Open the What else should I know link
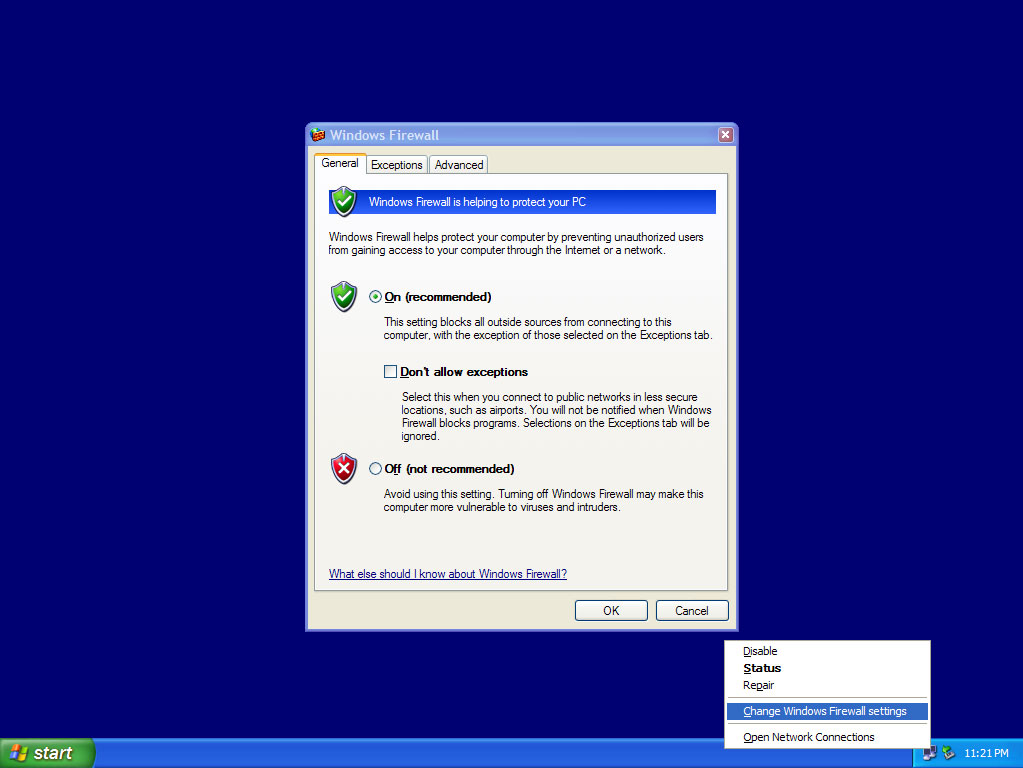Image resolution: width=1023 pixels, height=768 pixels. pyautogui.click(x=448, y=574)
